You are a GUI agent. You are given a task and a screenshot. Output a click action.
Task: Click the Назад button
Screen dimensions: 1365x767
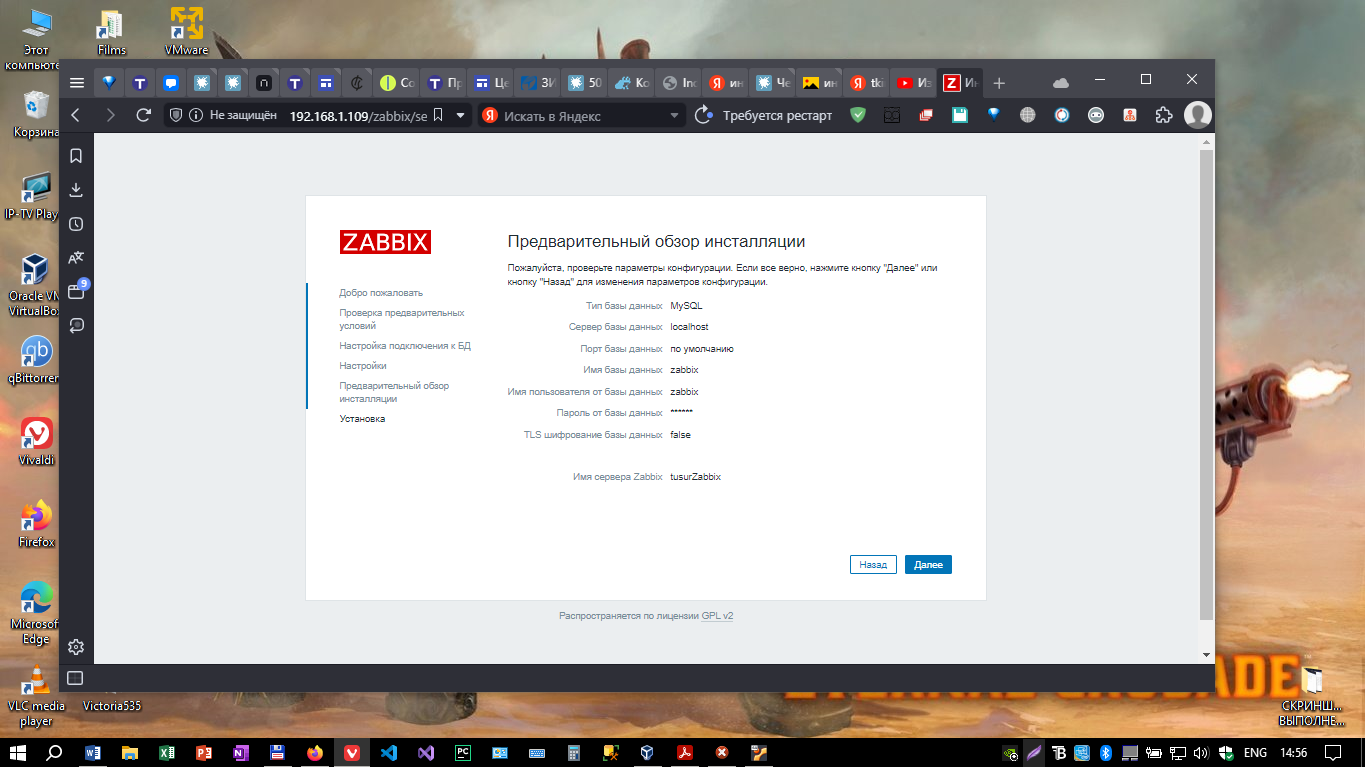[873, 565]
